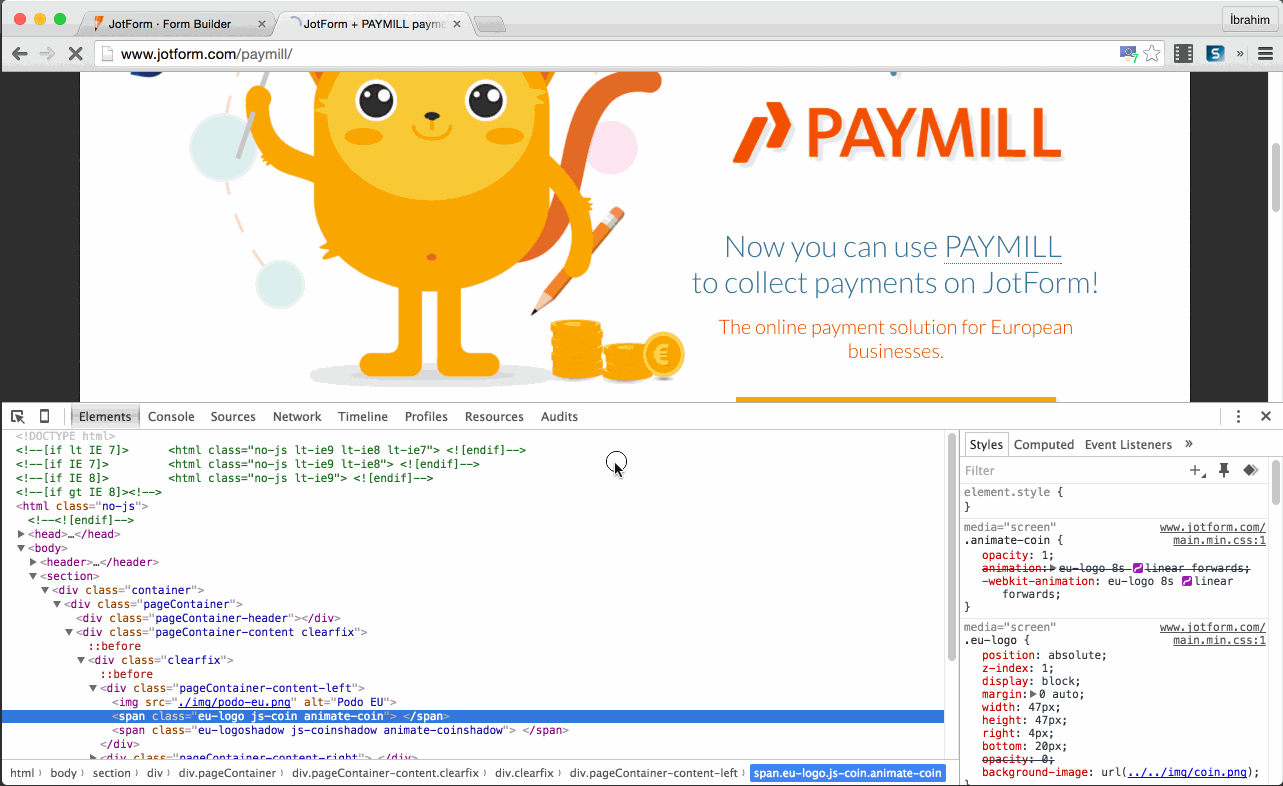Click the web page vertical scrollbar thumb

(x=1276, y=178)
